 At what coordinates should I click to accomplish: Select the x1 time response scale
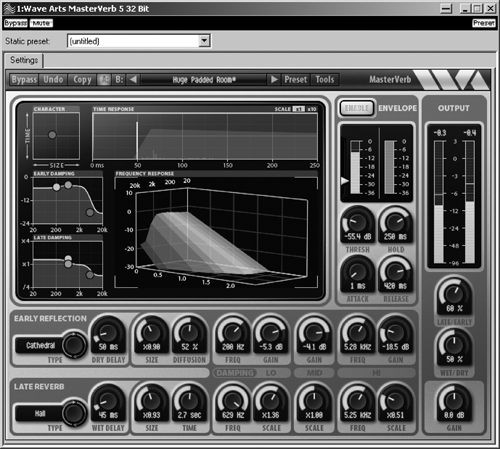[x=298, y=109]
